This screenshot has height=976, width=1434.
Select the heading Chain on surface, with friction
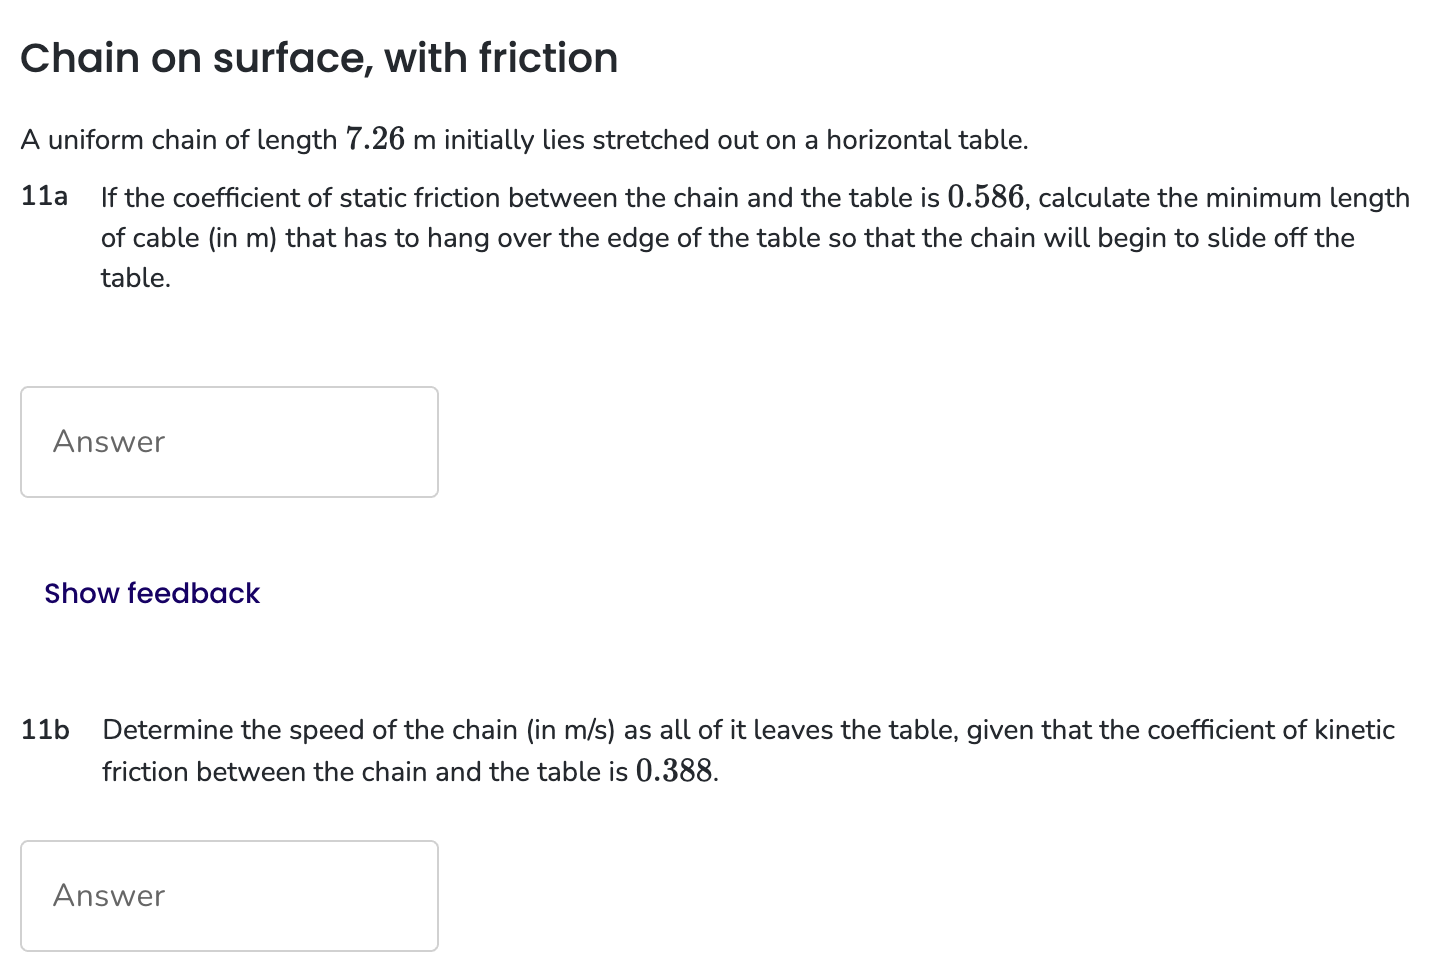[x=319, y=58]
